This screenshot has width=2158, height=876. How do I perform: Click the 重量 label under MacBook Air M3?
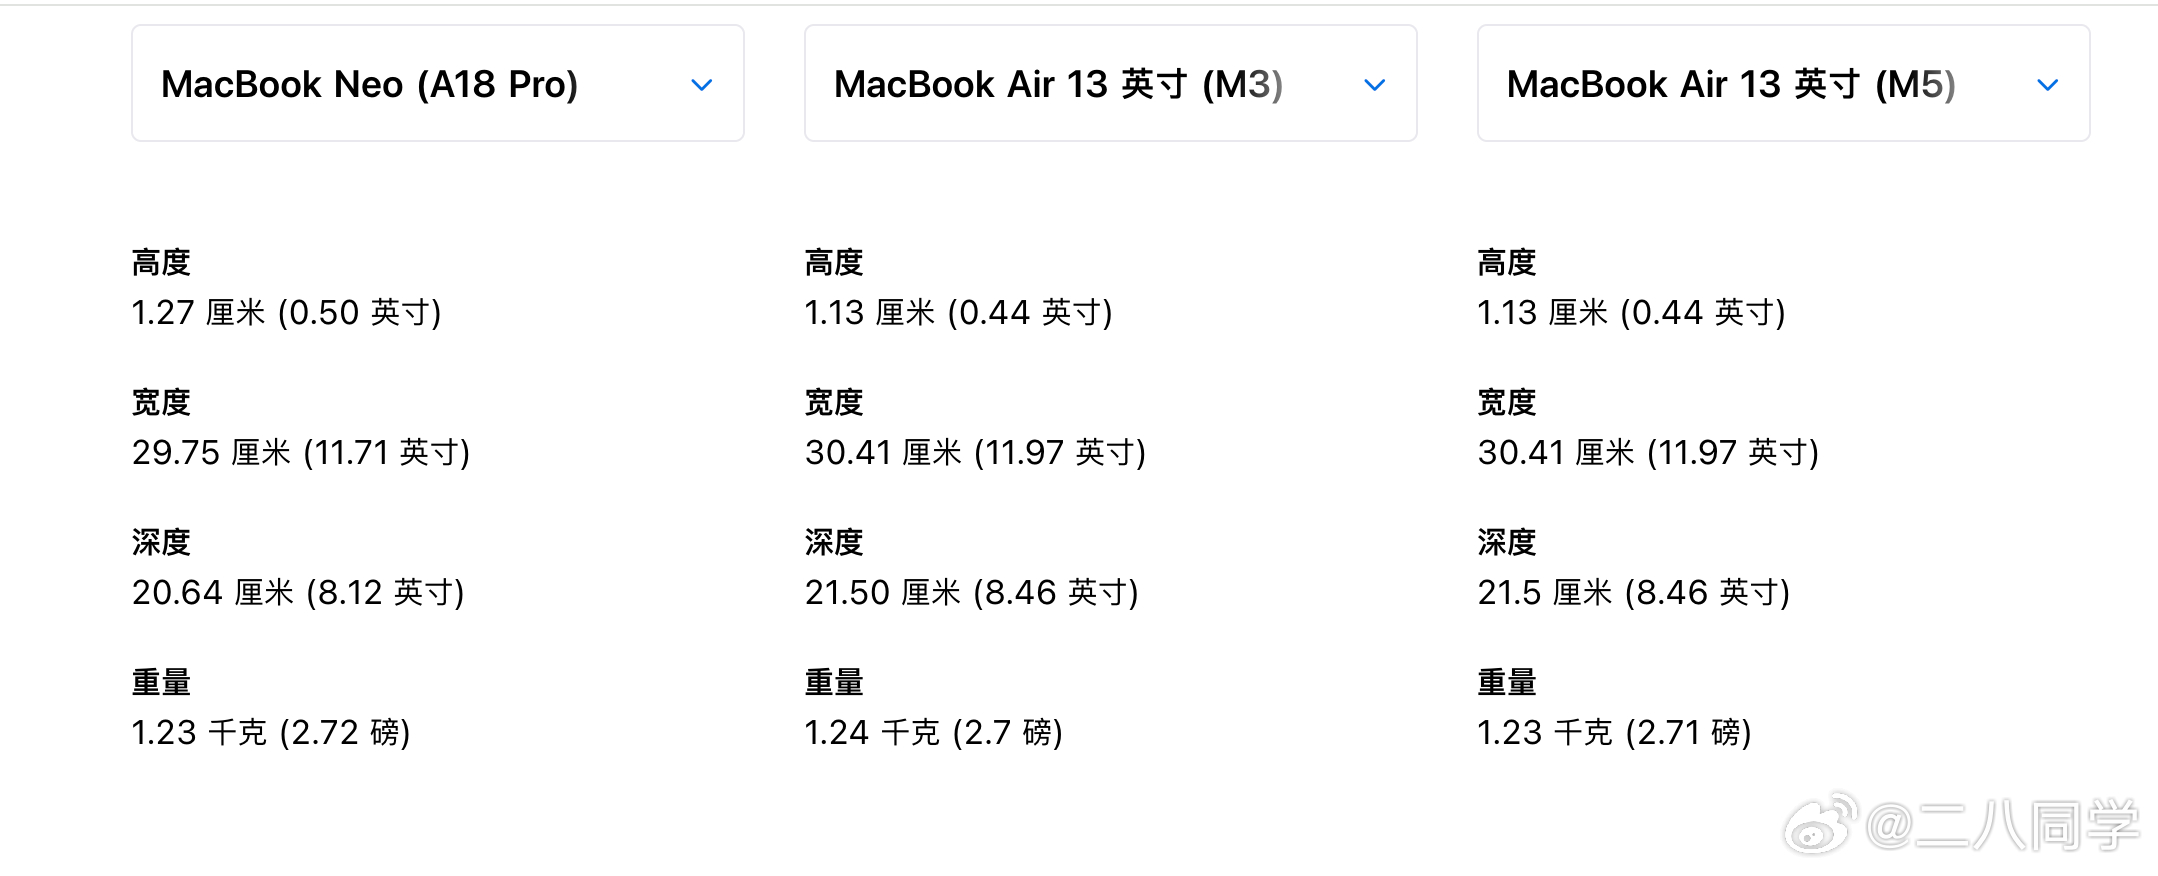click(834, 682)
